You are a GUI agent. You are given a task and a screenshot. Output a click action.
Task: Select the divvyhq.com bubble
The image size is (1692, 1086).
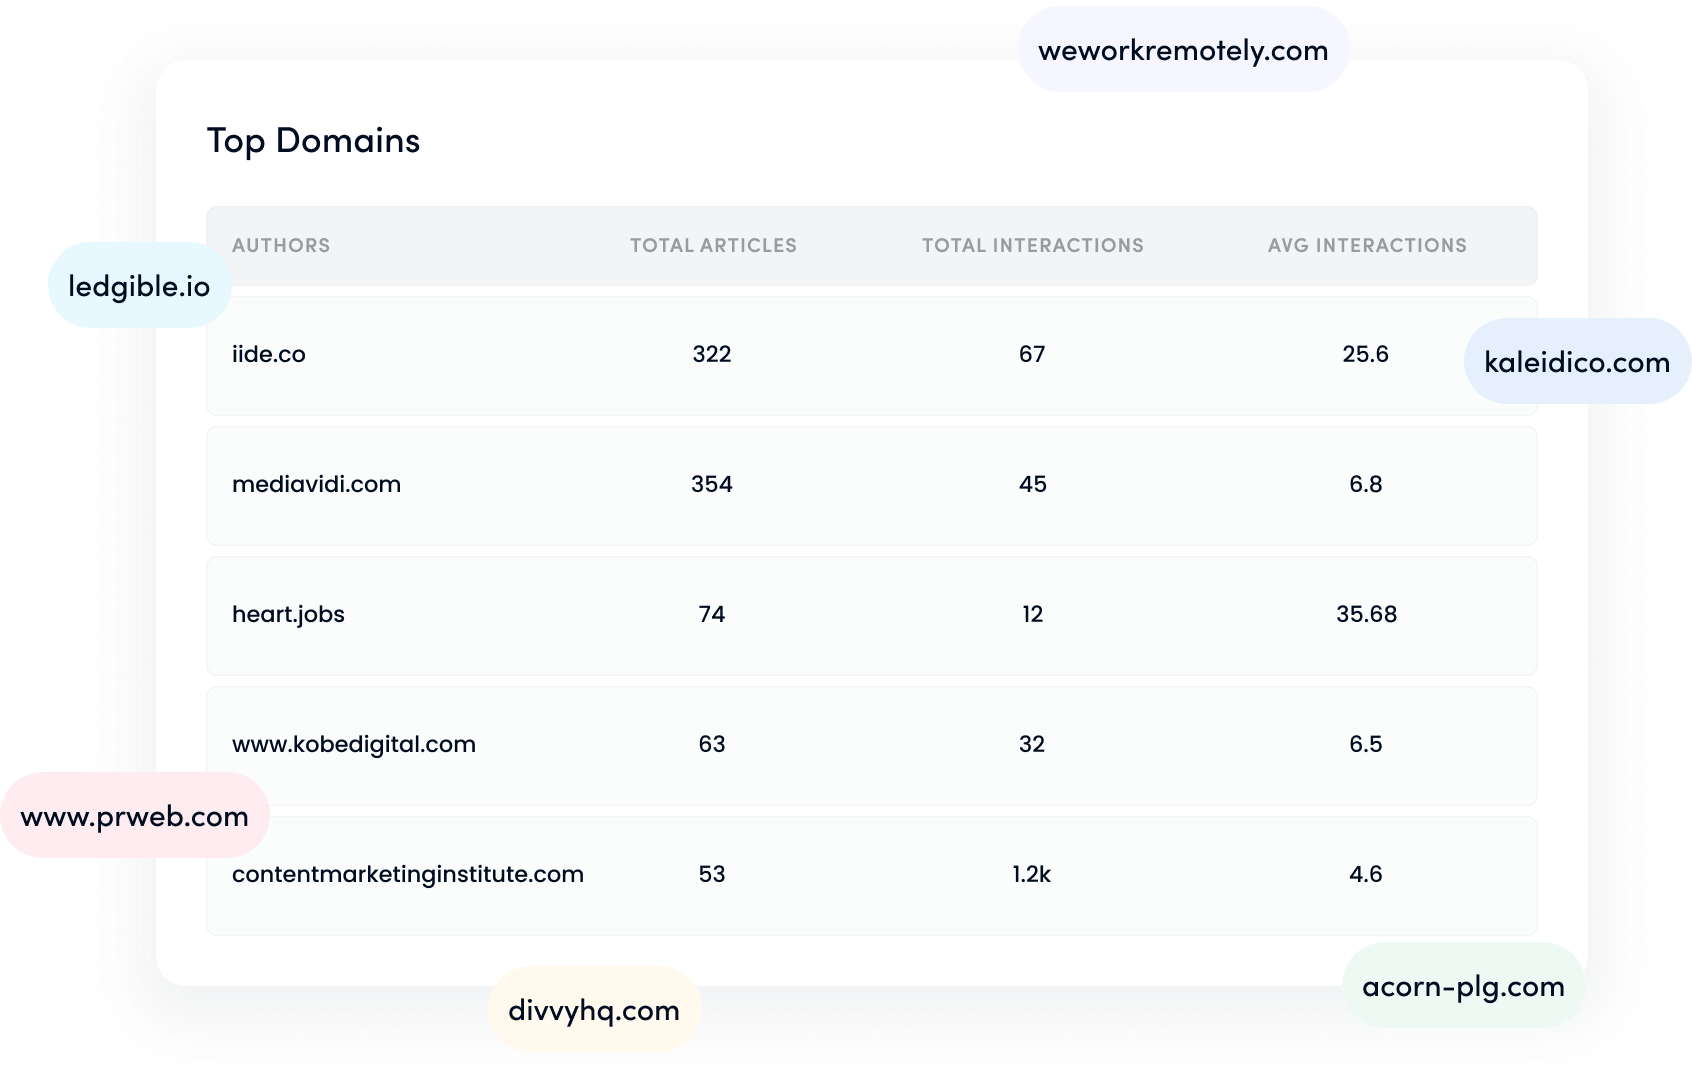[594, 1010]
